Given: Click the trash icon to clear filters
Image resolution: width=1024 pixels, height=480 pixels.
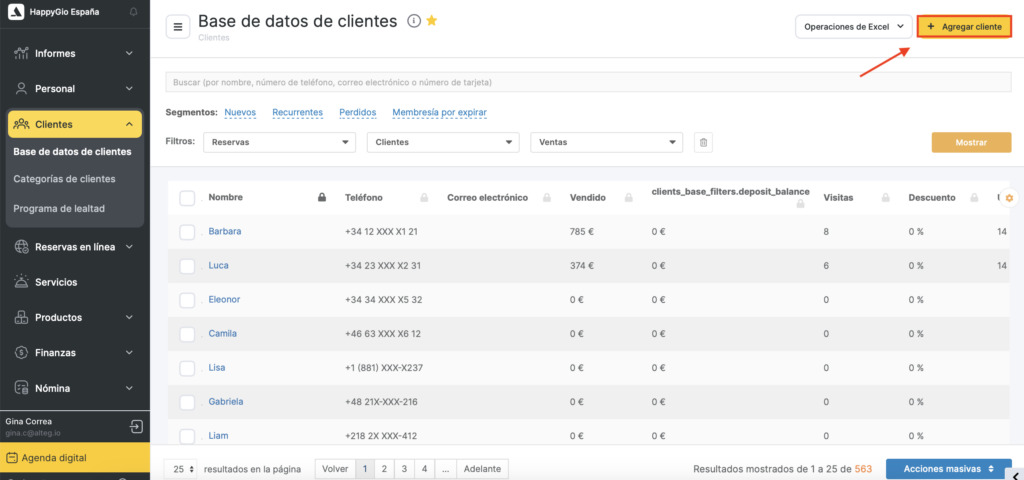Looking at the screenshot, I should pyautogui.click(x=704, y=143).
